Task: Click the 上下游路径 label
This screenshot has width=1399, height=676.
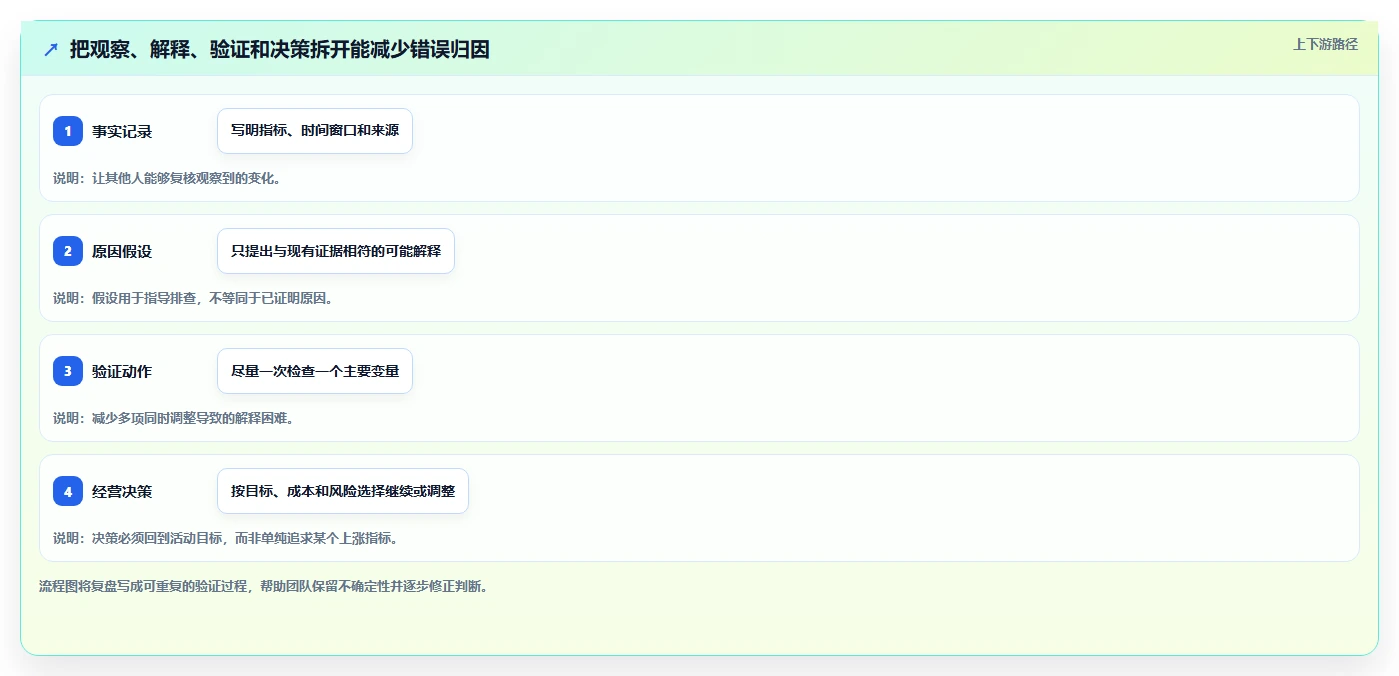Action: point(1325,44)
